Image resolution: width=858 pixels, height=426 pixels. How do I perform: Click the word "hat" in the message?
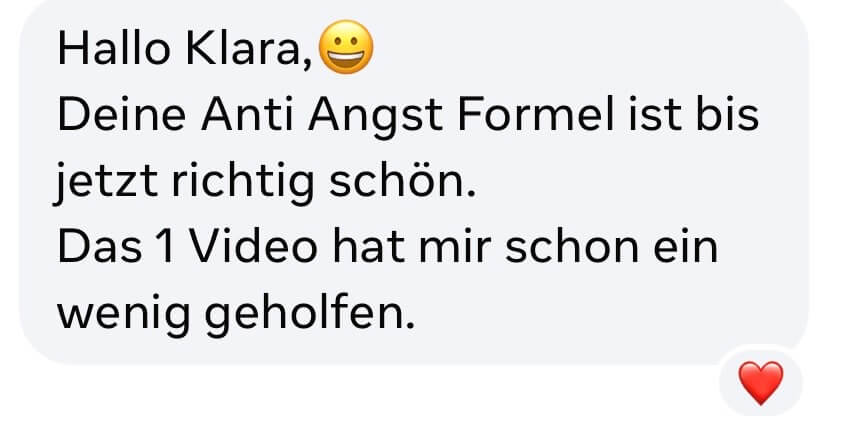tap(369, 248)
